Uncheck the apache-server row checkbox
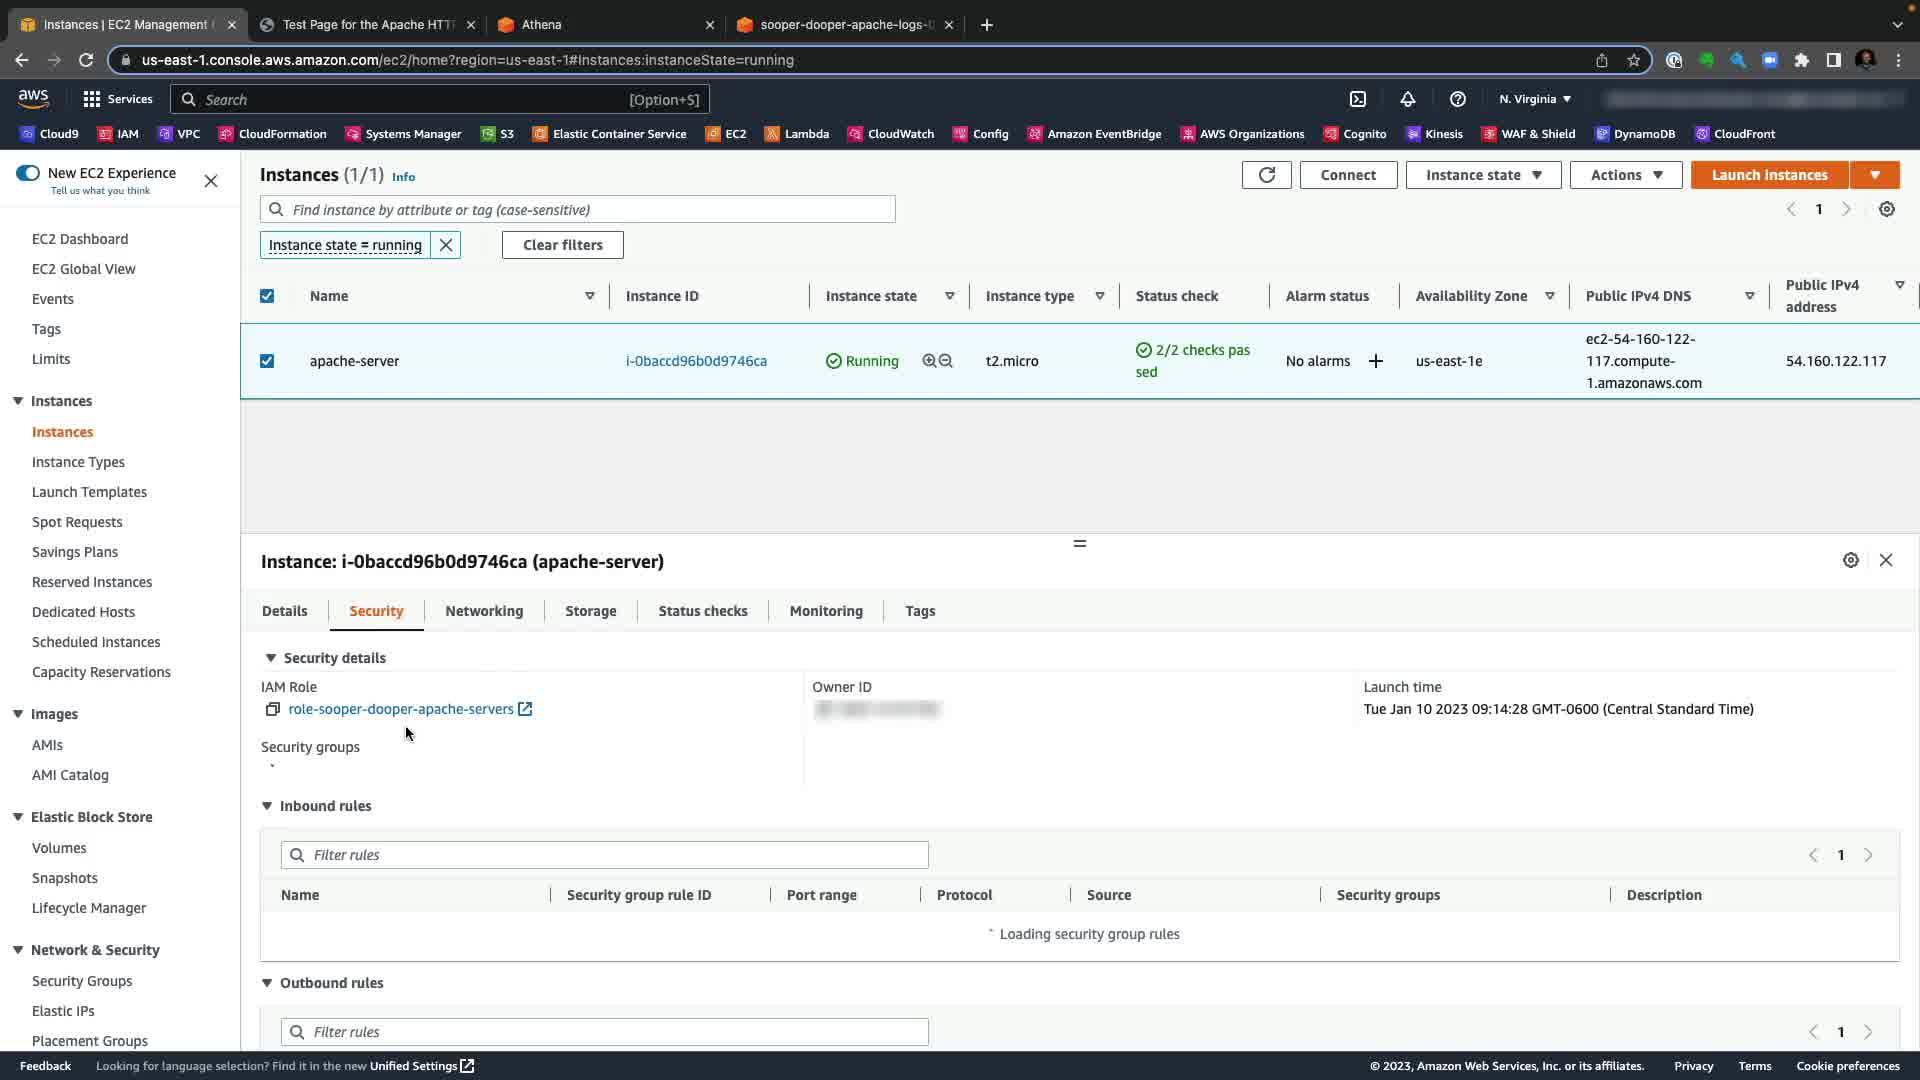This screenshot has height=1080, width=1920. pos(267,361)
